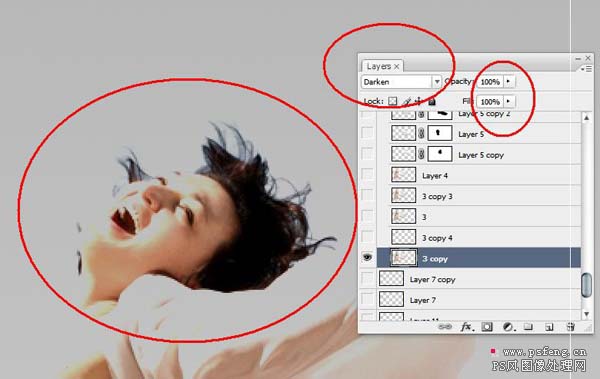Show the Layer 5 layer
This screenshot has width=600, height=379.
(x=367, y=133)
